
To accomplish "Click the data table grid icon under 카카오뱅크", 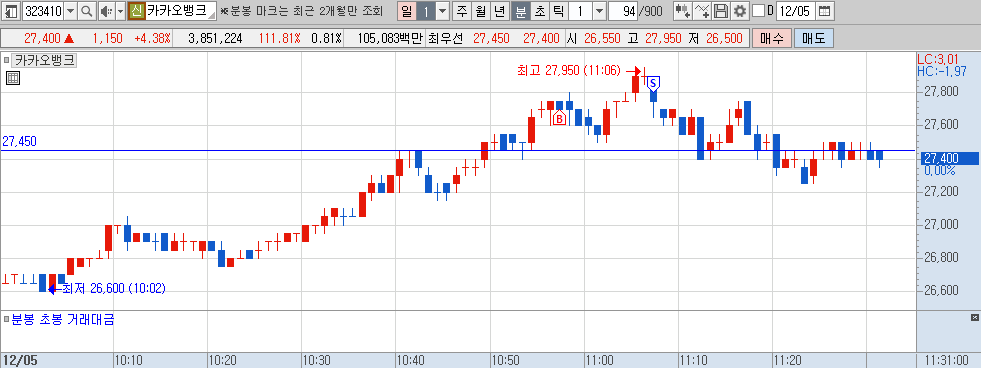I will pyautogui.click(x=13, y=78).
